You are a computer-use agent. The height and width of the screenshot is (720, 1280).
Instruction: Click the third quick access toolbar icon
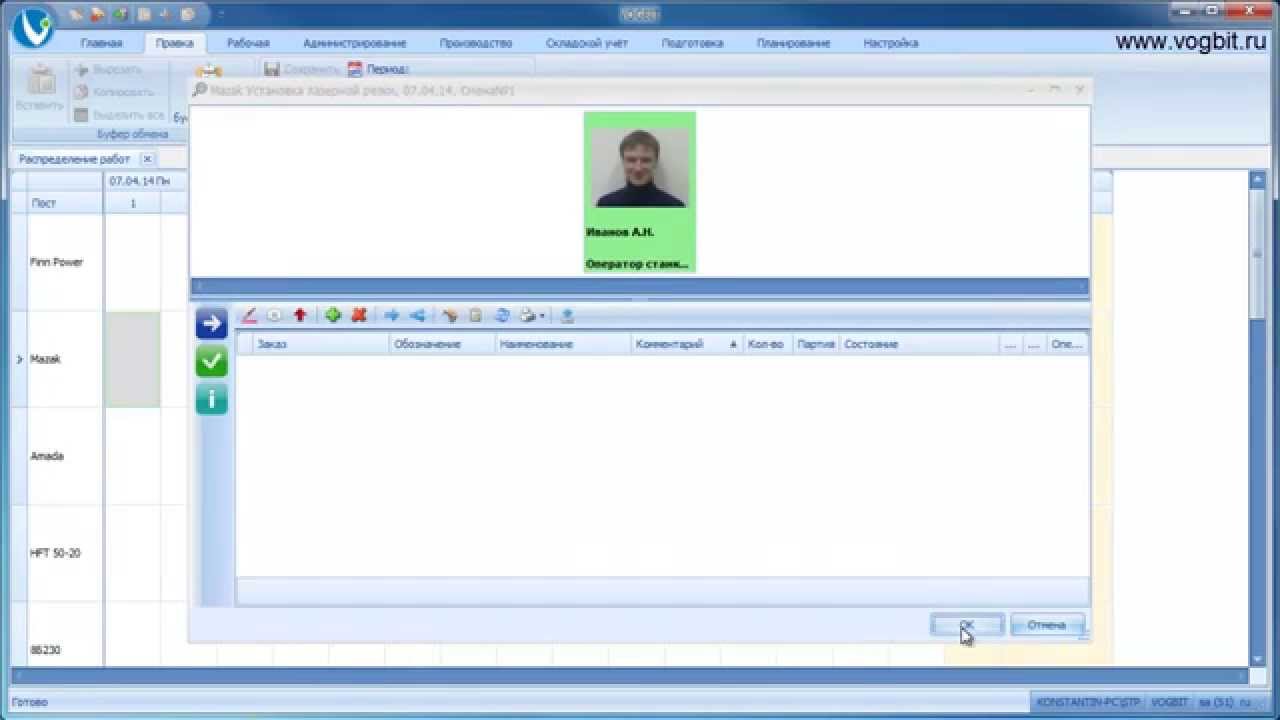[120, 14]
